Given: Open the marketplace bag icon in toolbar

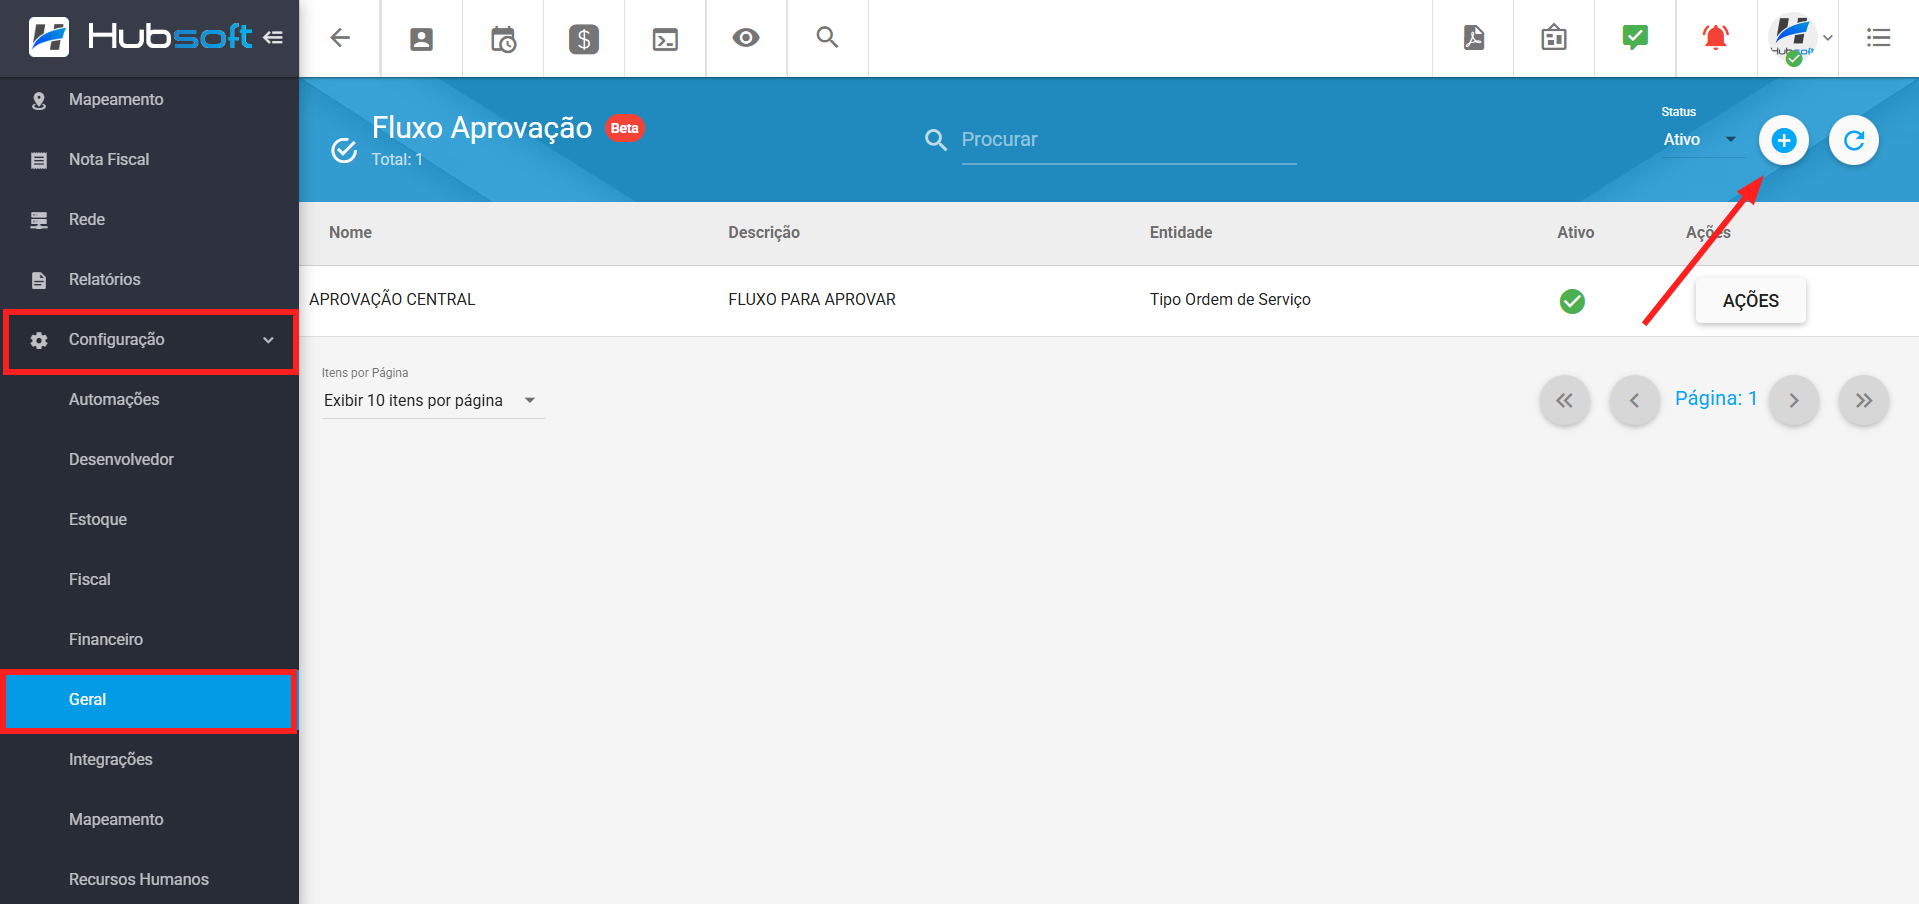Looking at the screenshot, I should point(1553,38).
